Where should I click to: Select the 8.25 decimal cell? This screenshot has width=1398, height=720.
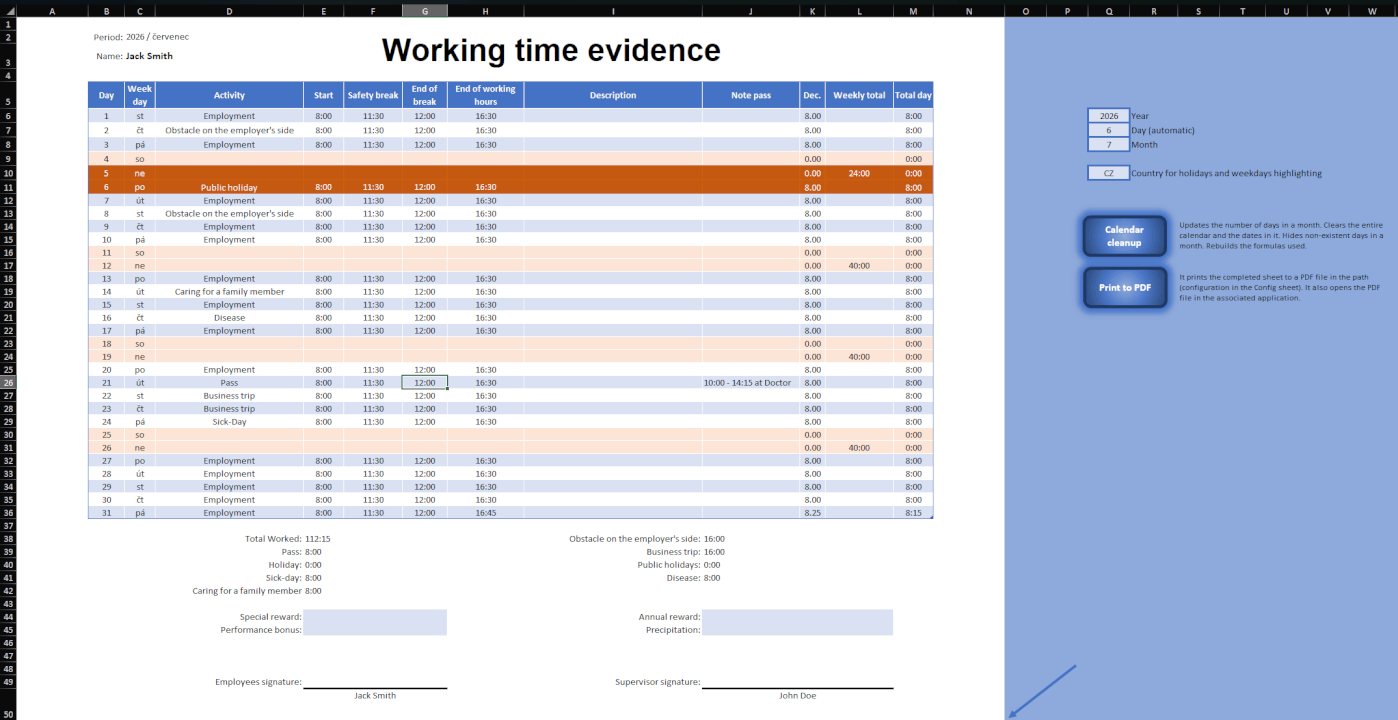pos(813,513)
